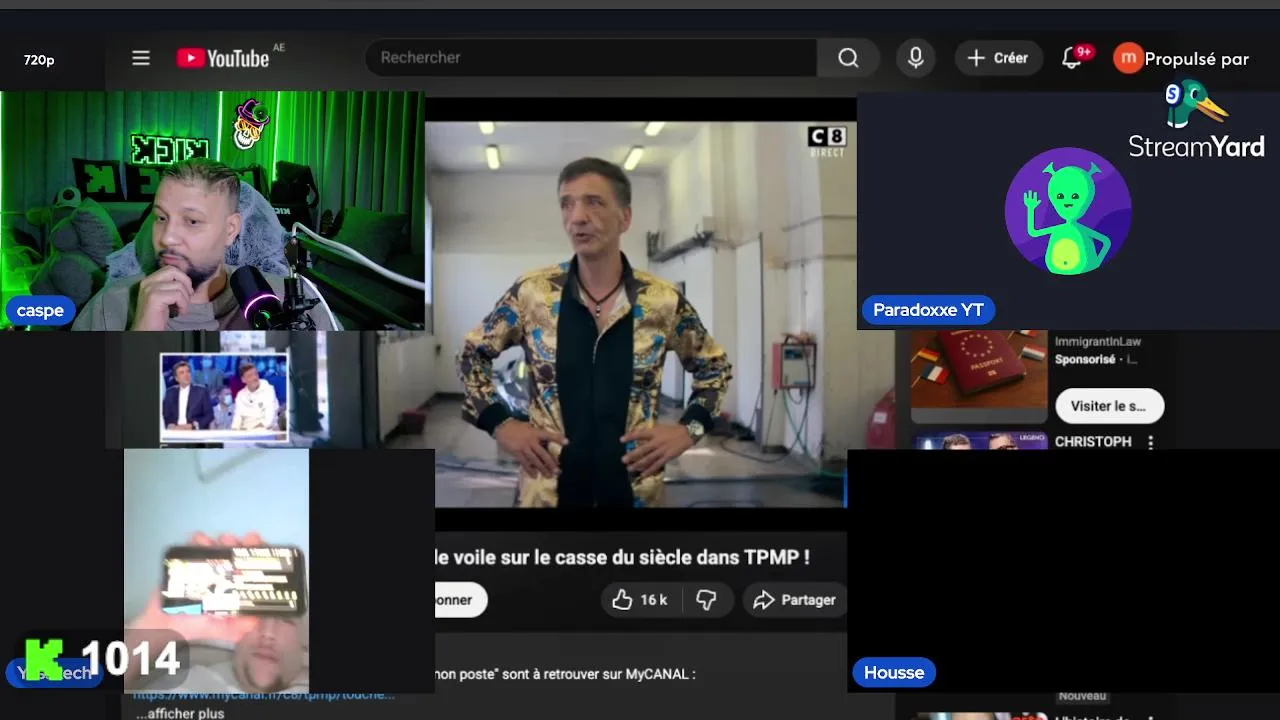Viewport: 1280px width, 720px height.
Task: Open the notifications bell with 9+ badge
Action: 1072,58
